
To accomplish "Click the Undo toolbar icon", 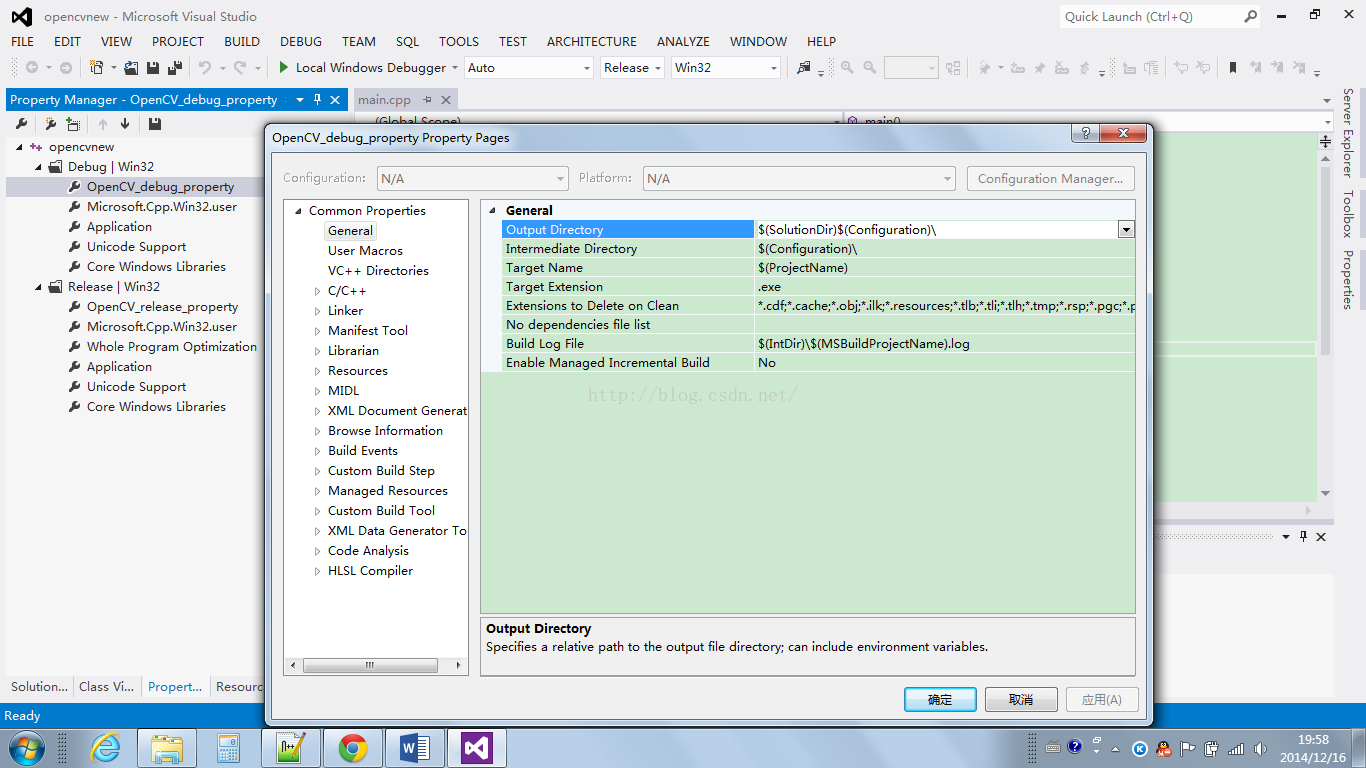I will pyautogui.click(x=204, y=68).
